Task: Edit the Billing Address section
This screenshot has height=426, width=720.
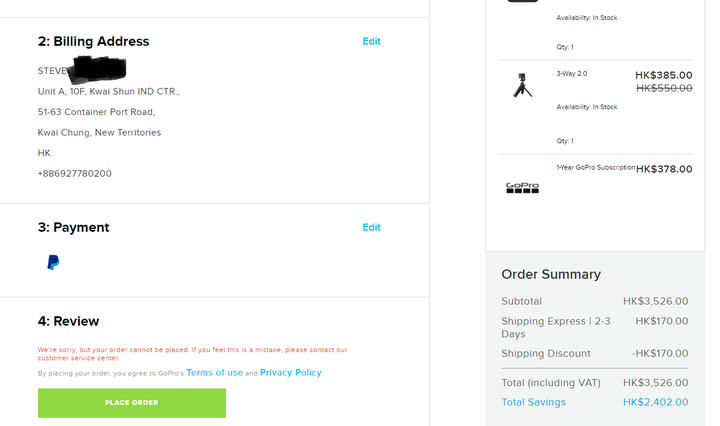Action: pos(371,41)
